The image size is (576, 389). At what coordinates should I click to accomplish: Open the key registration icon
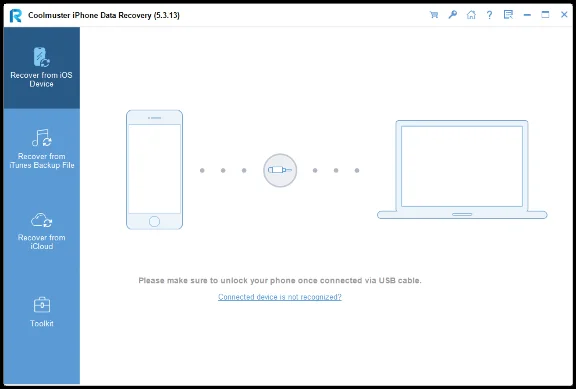point(453,15)
